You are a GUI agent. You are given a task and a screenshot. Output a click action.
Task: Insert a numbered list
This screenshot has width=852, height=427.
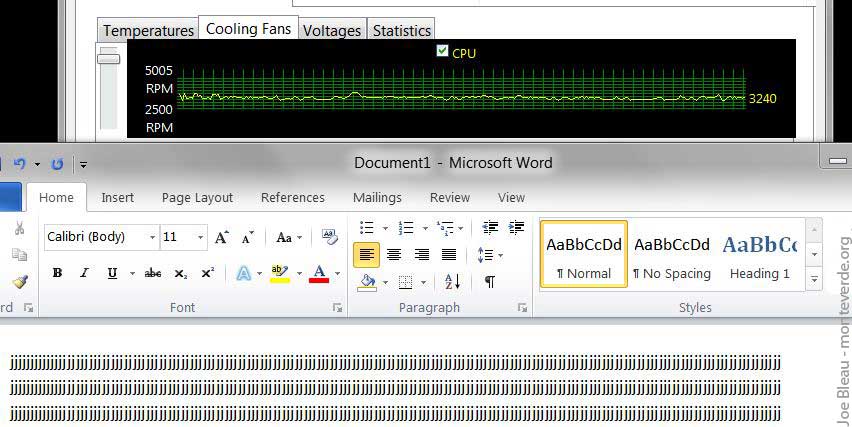tap(405, 228)
